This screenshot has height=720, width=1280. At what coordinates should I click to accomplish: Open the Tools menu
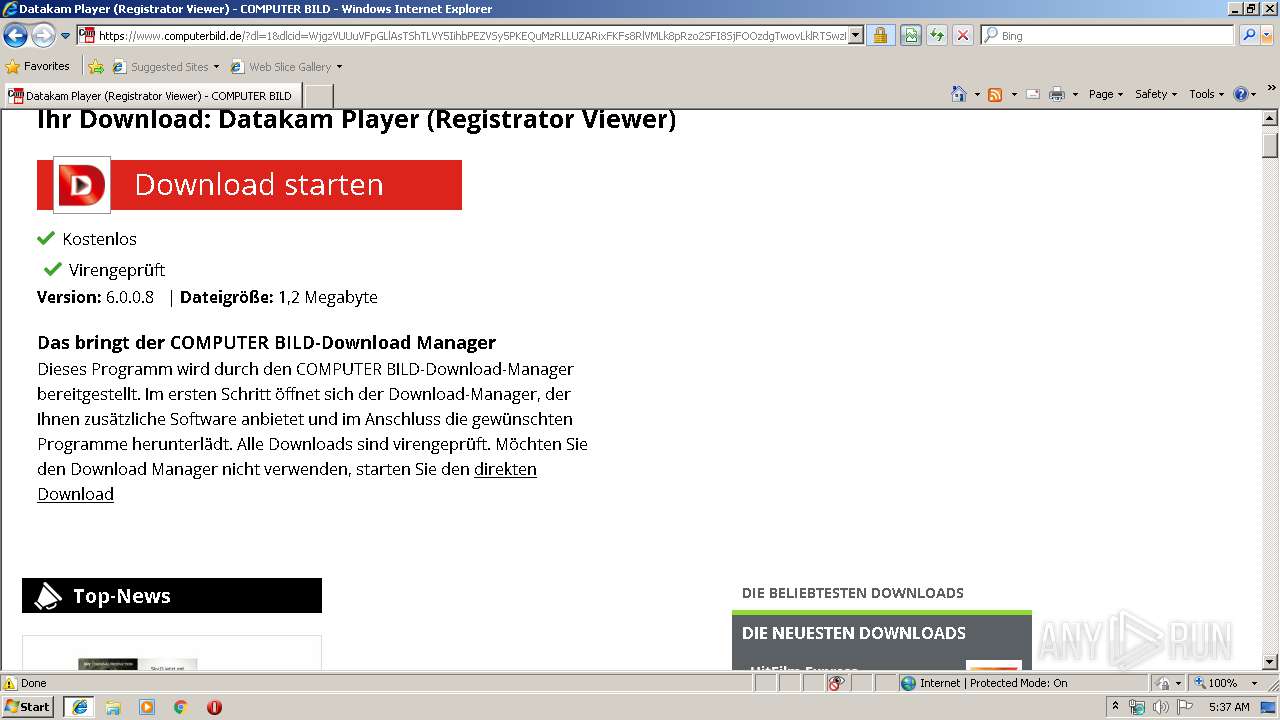click(x=1206, y=94)
